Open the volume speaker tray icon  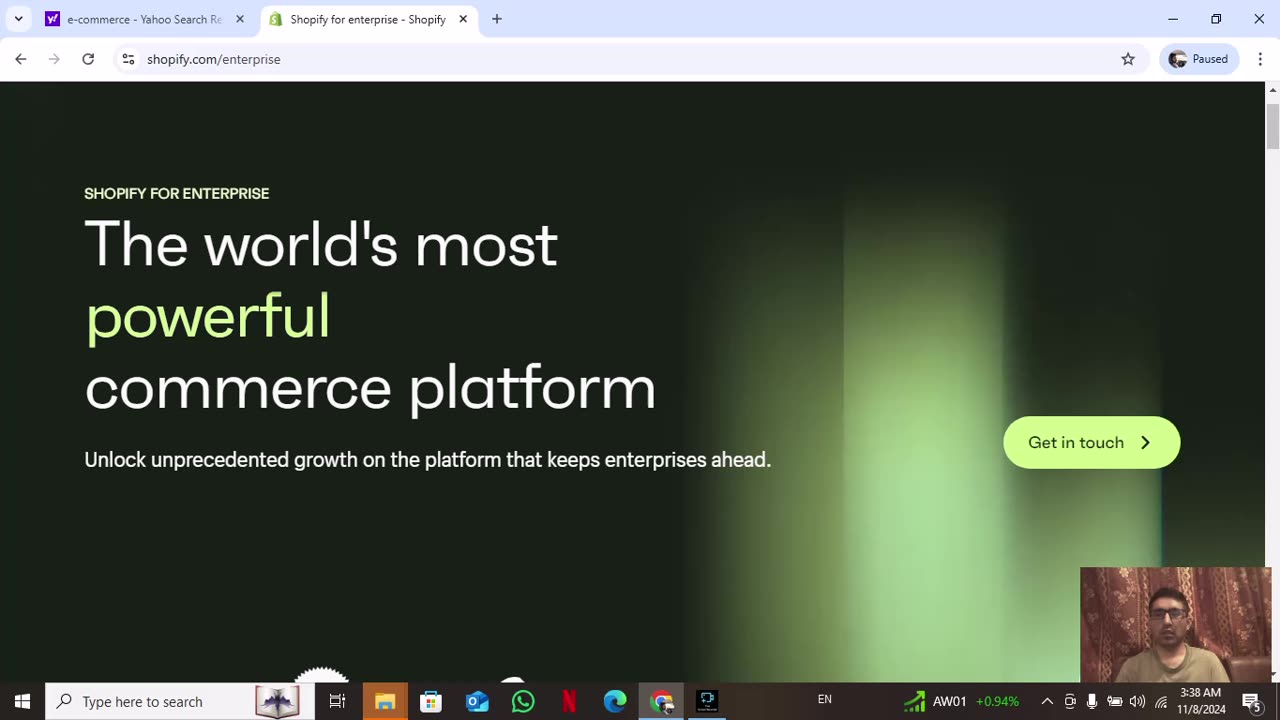[x=1137, y=701]
